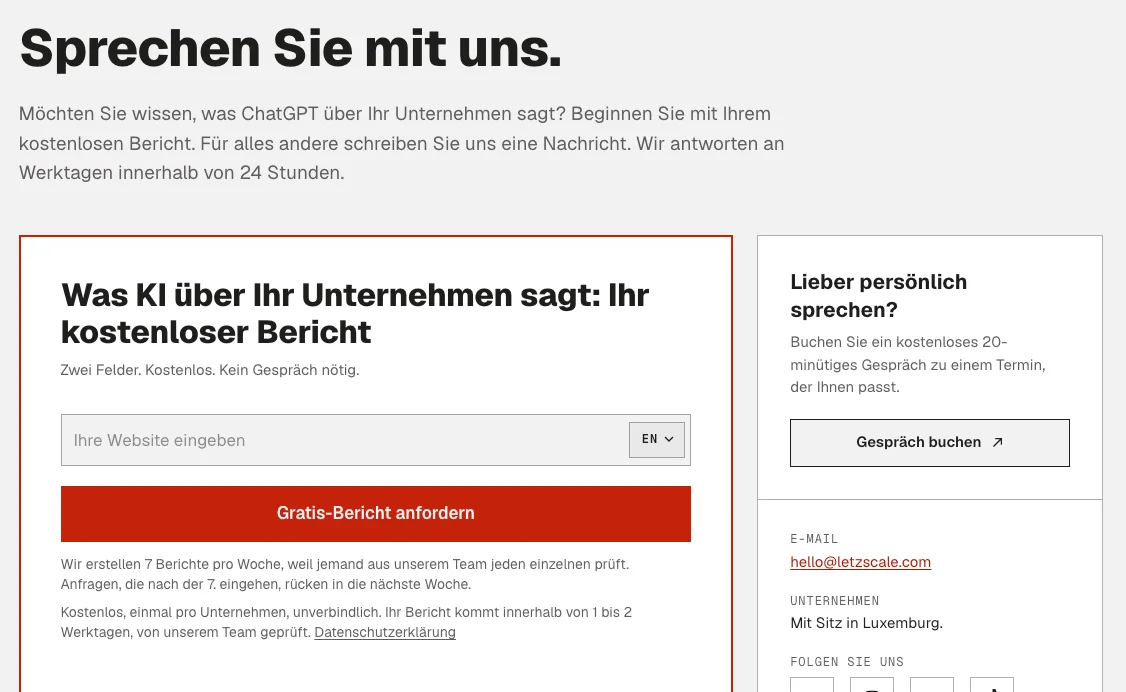Open the EN language dropdown
Viewport: 1126px width, 692px height.
coord(656,439)
